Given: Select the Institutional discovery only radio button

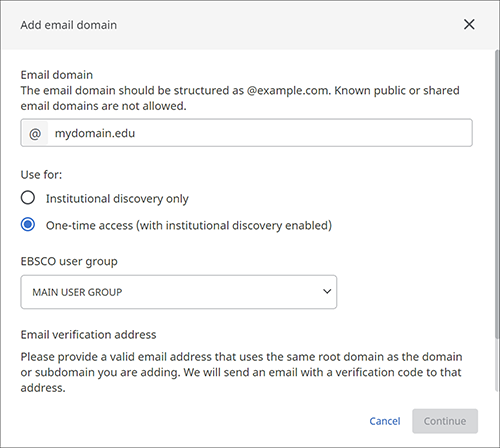Looking at the screenshot, I should [28, 198].
